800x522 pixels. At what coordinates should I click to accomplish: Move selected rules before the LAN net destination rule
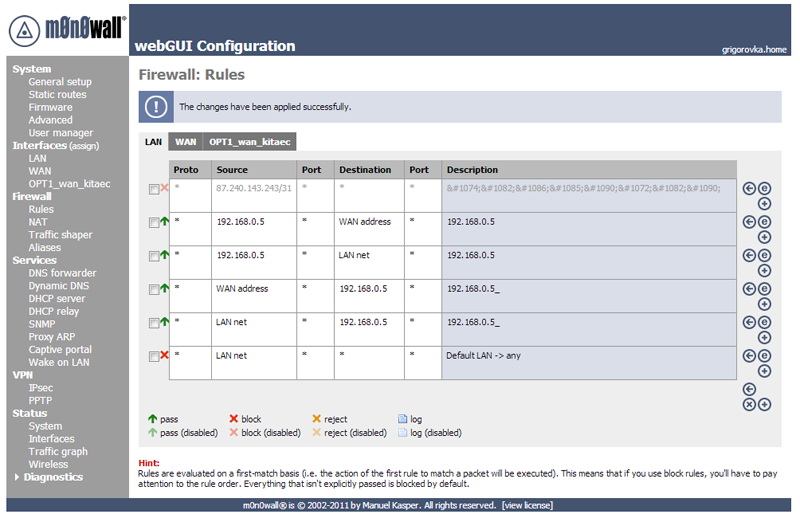point(748,255)
